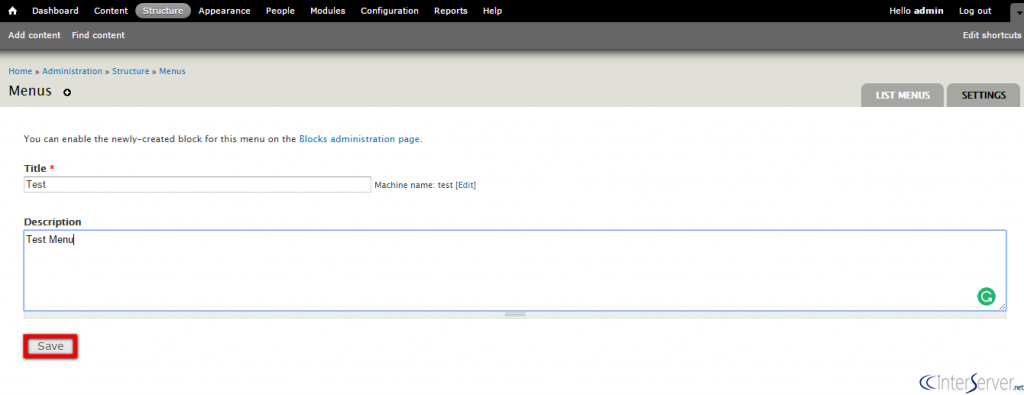Click the admin username link
The image size is (1024, 395).
(x=928, y=11)
